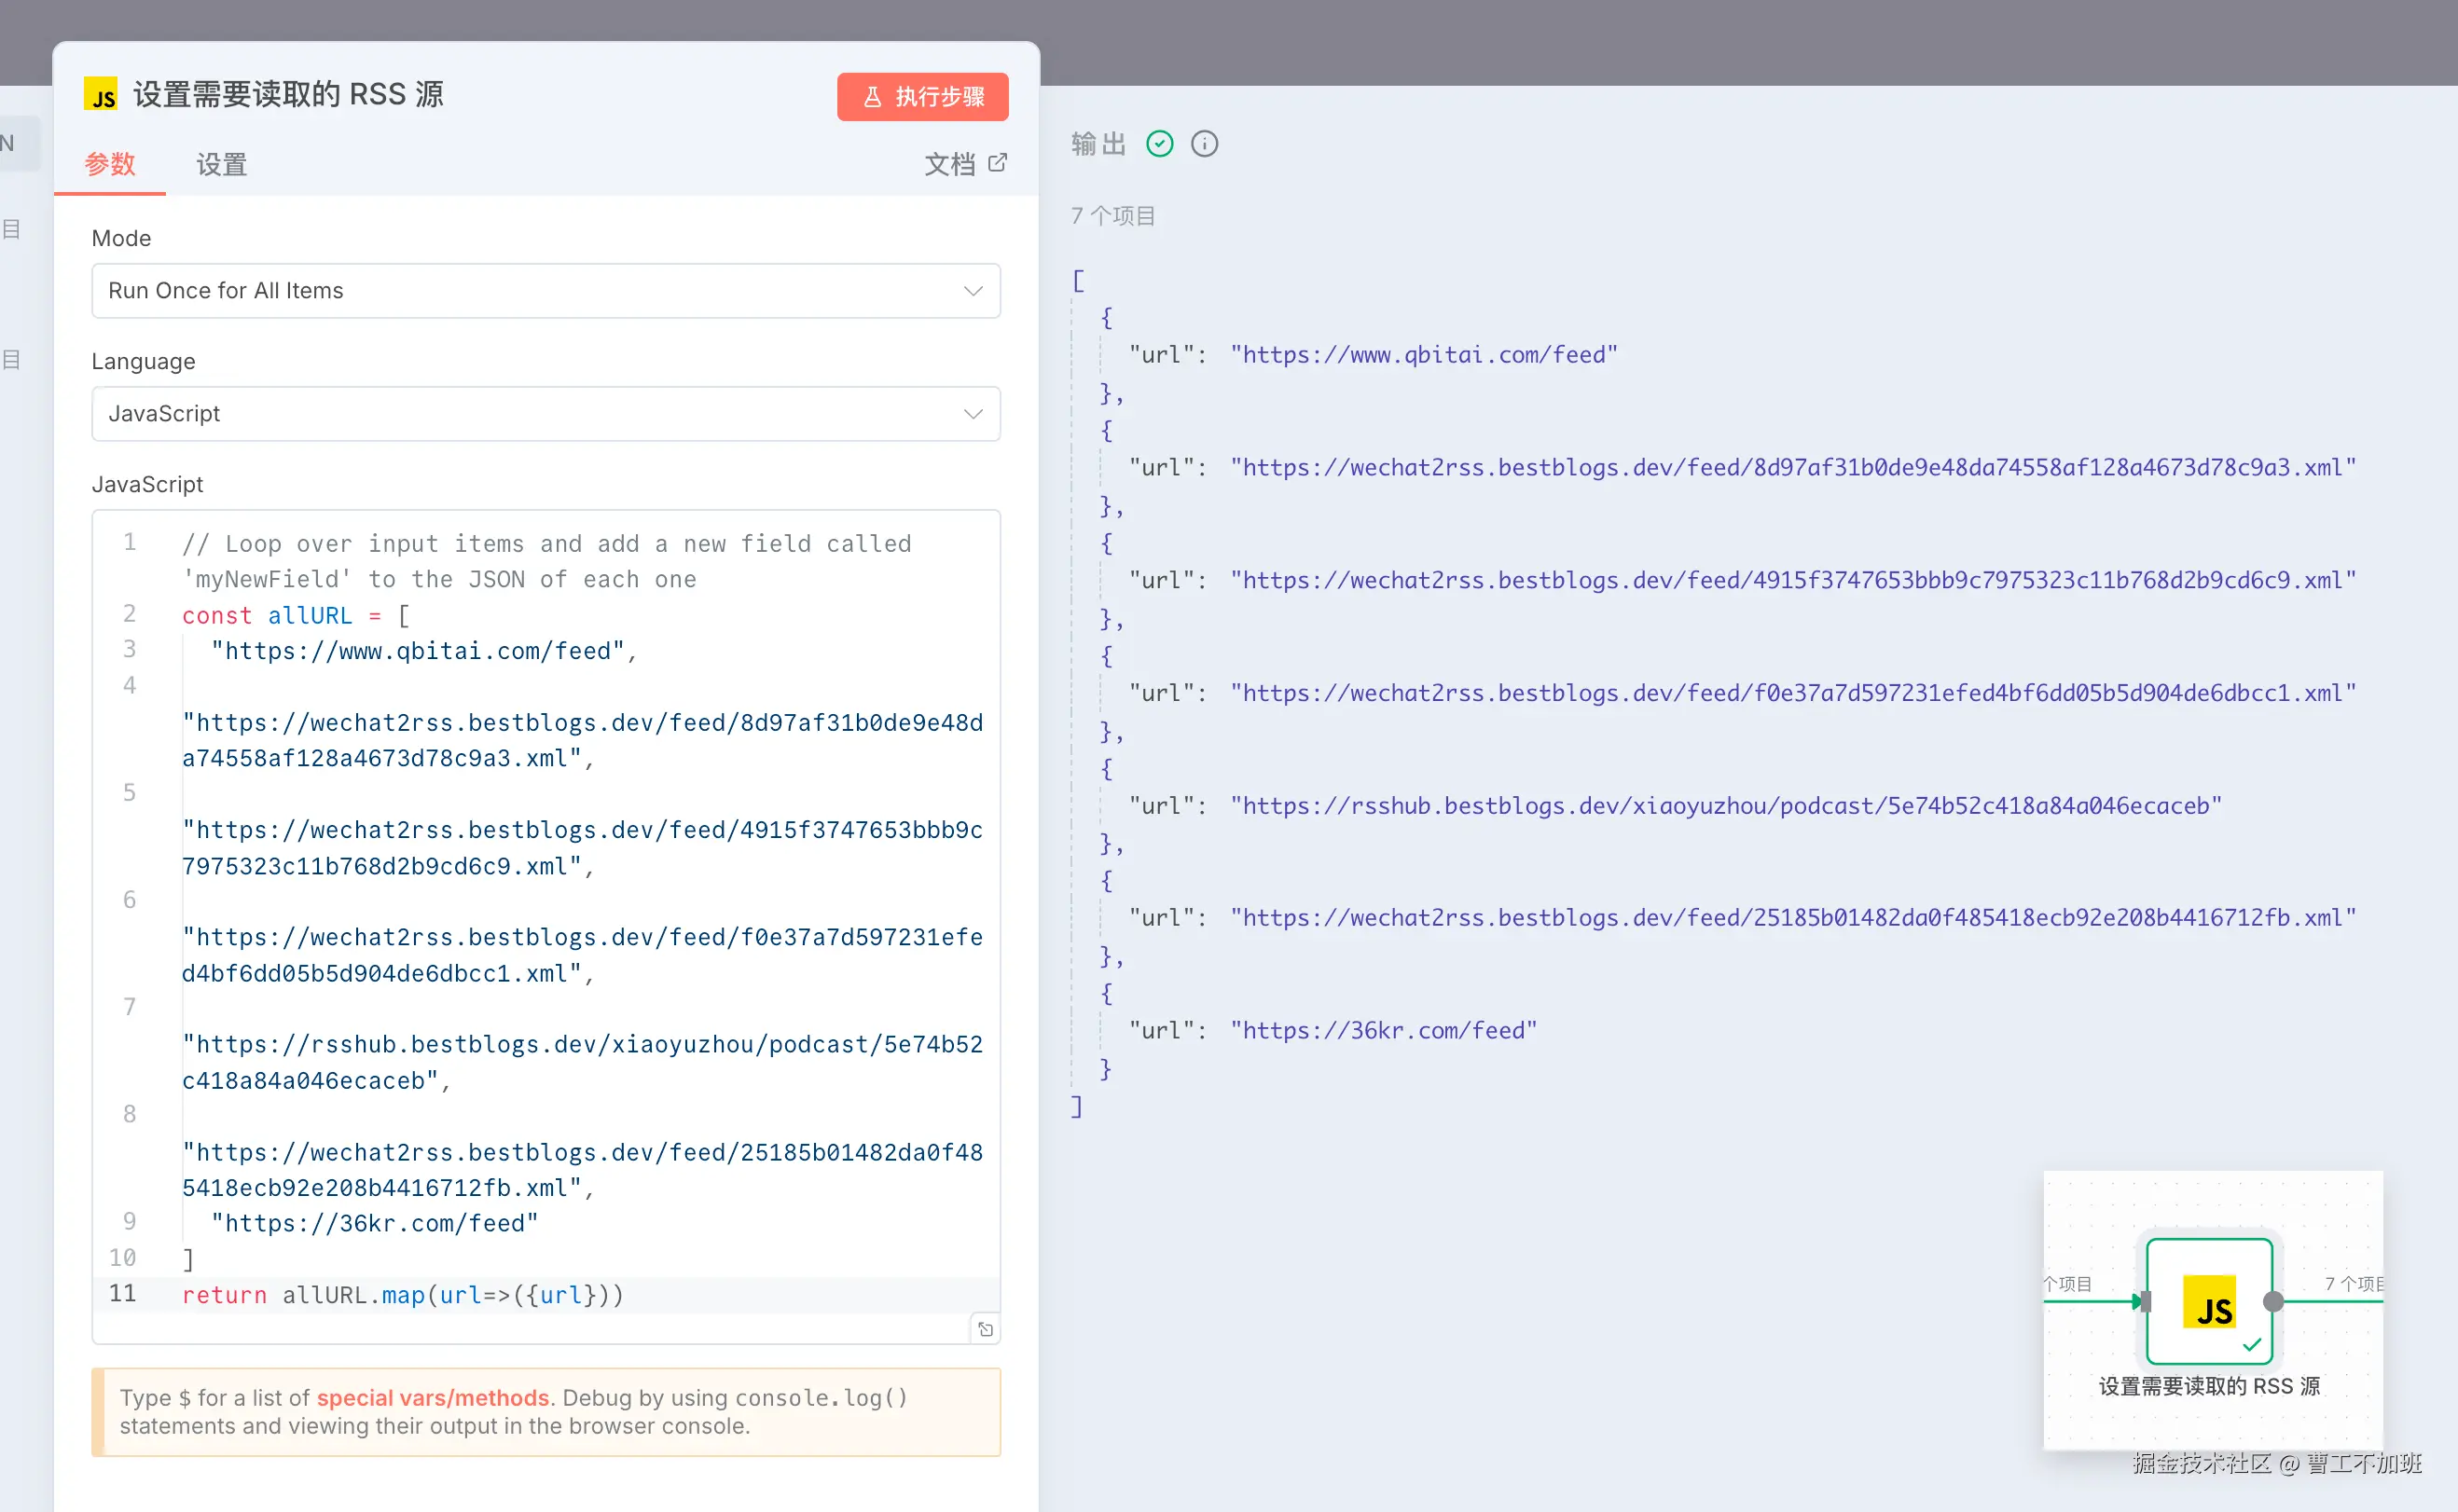Click the code editor expand icon
Image resolution: width=2458 pixels, height=1512 pixels.
(985, 1329)
